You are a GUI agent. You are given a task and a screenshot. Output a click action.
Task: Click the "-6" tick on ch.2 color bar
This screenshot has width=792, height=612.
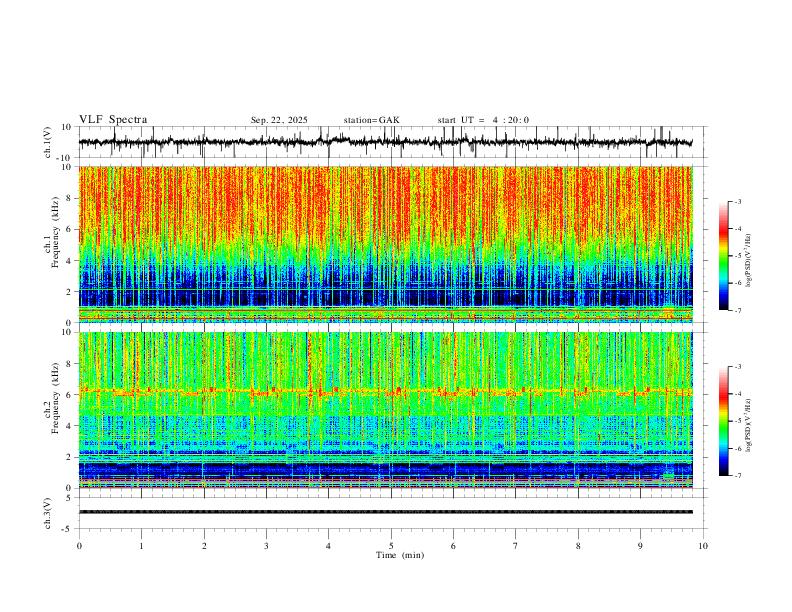click(x=738, y=448)
